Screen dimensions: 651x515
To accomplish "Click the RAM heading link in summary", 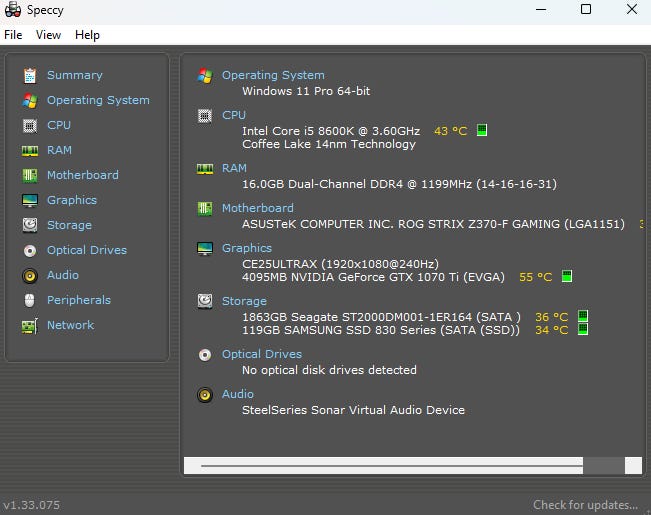I will click(x=234, y=168).
